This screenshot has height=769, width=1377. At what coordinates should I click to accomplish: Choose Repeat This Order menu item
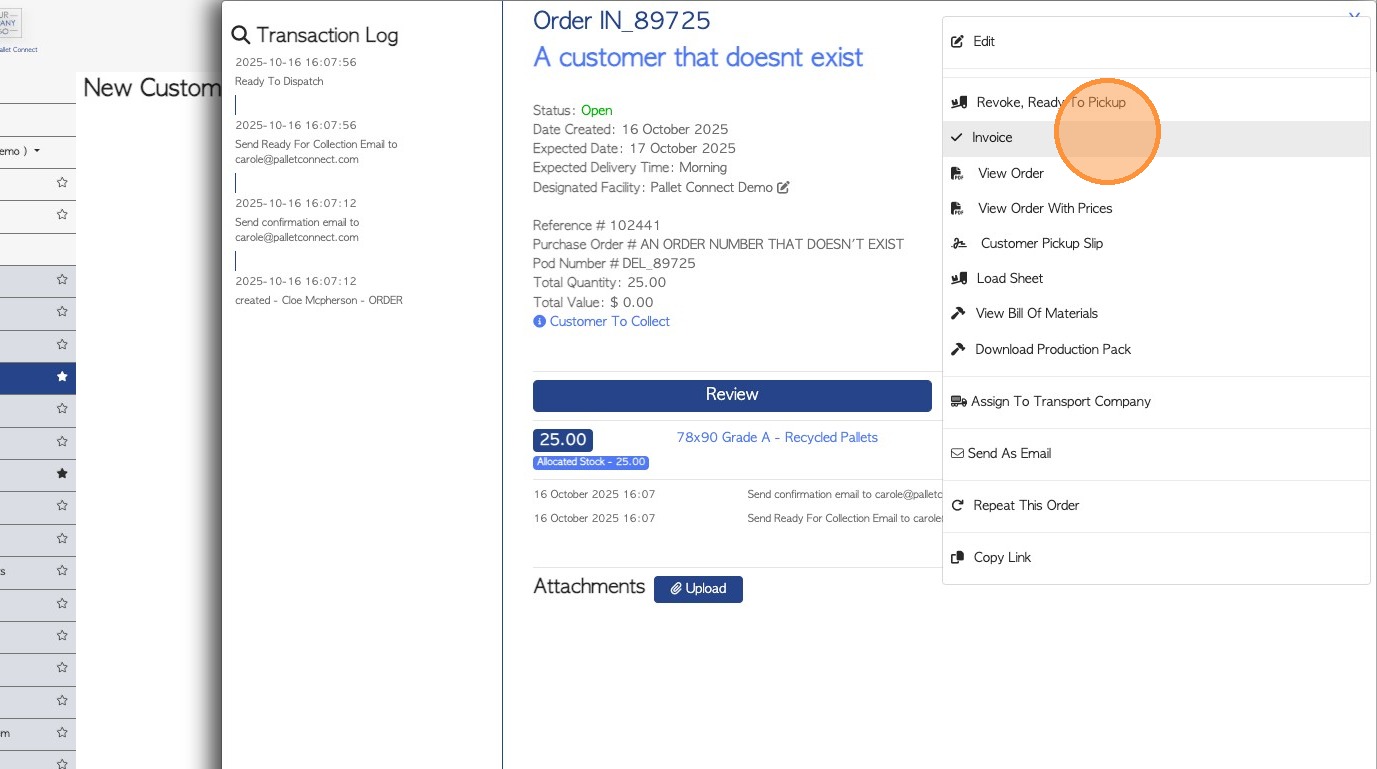point(1026,506)
